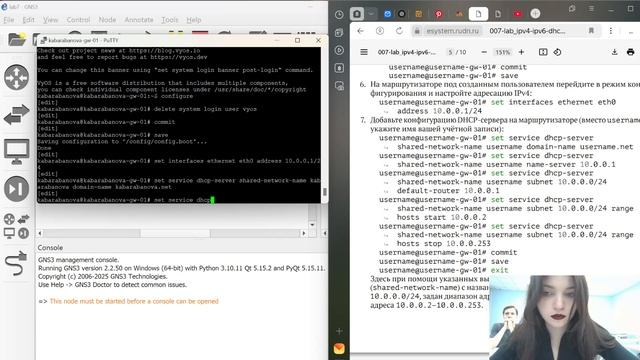Zoom out the PDF document
Screen dimensions: 640x360
coord(484,52)
